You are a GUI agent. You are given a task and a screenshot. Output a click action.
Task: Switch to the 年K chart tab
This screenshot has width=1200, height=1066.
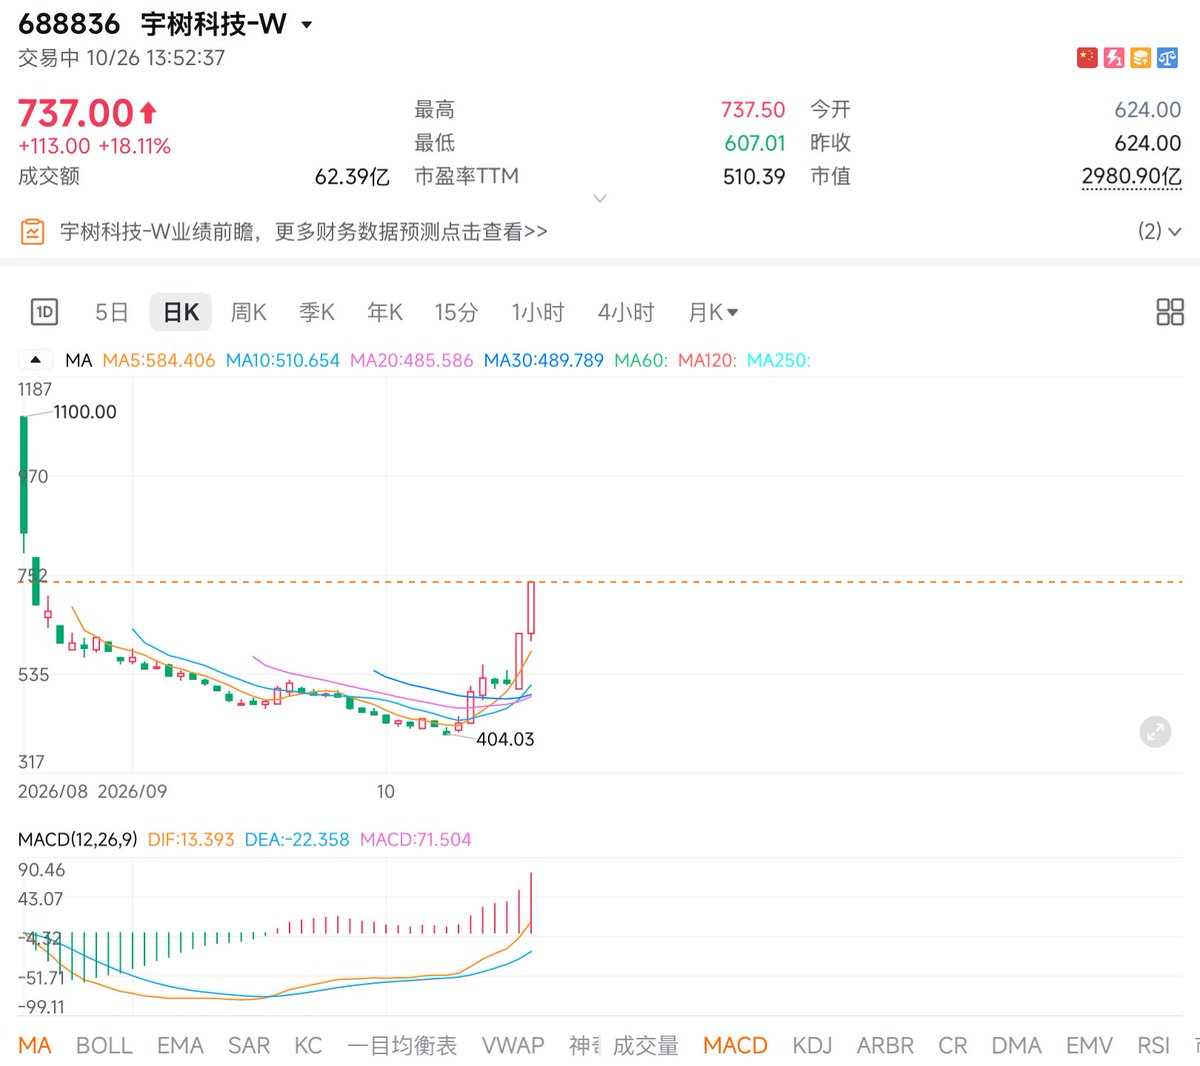tap(385, 313)
